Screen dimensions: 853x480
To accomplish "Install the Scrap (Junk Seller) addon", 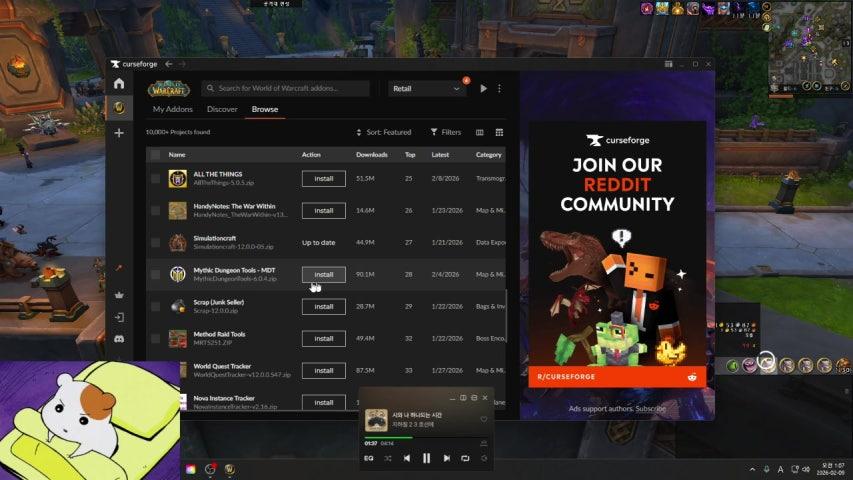I will point(324,307).
